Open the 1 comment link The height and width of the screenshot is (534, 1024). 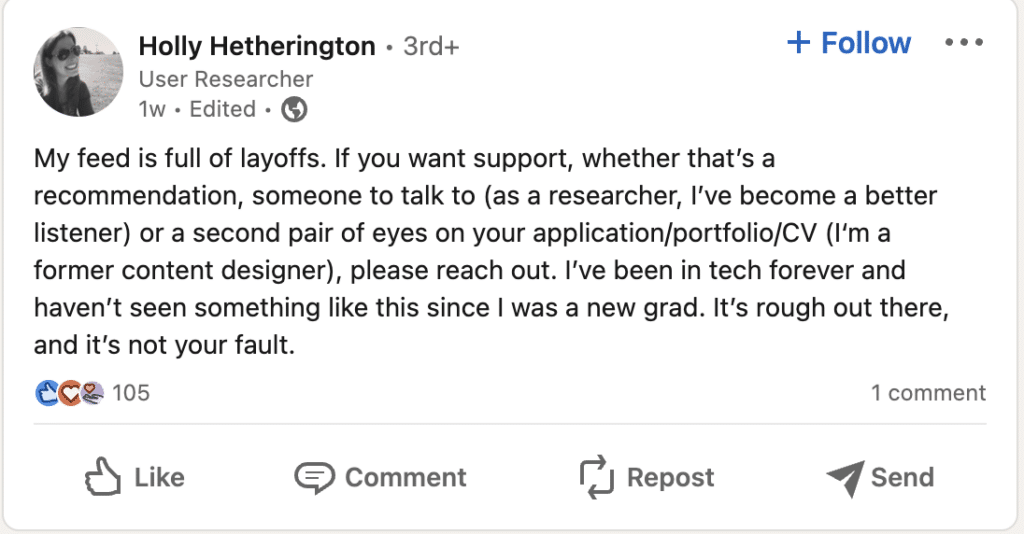tap(928, 393)
